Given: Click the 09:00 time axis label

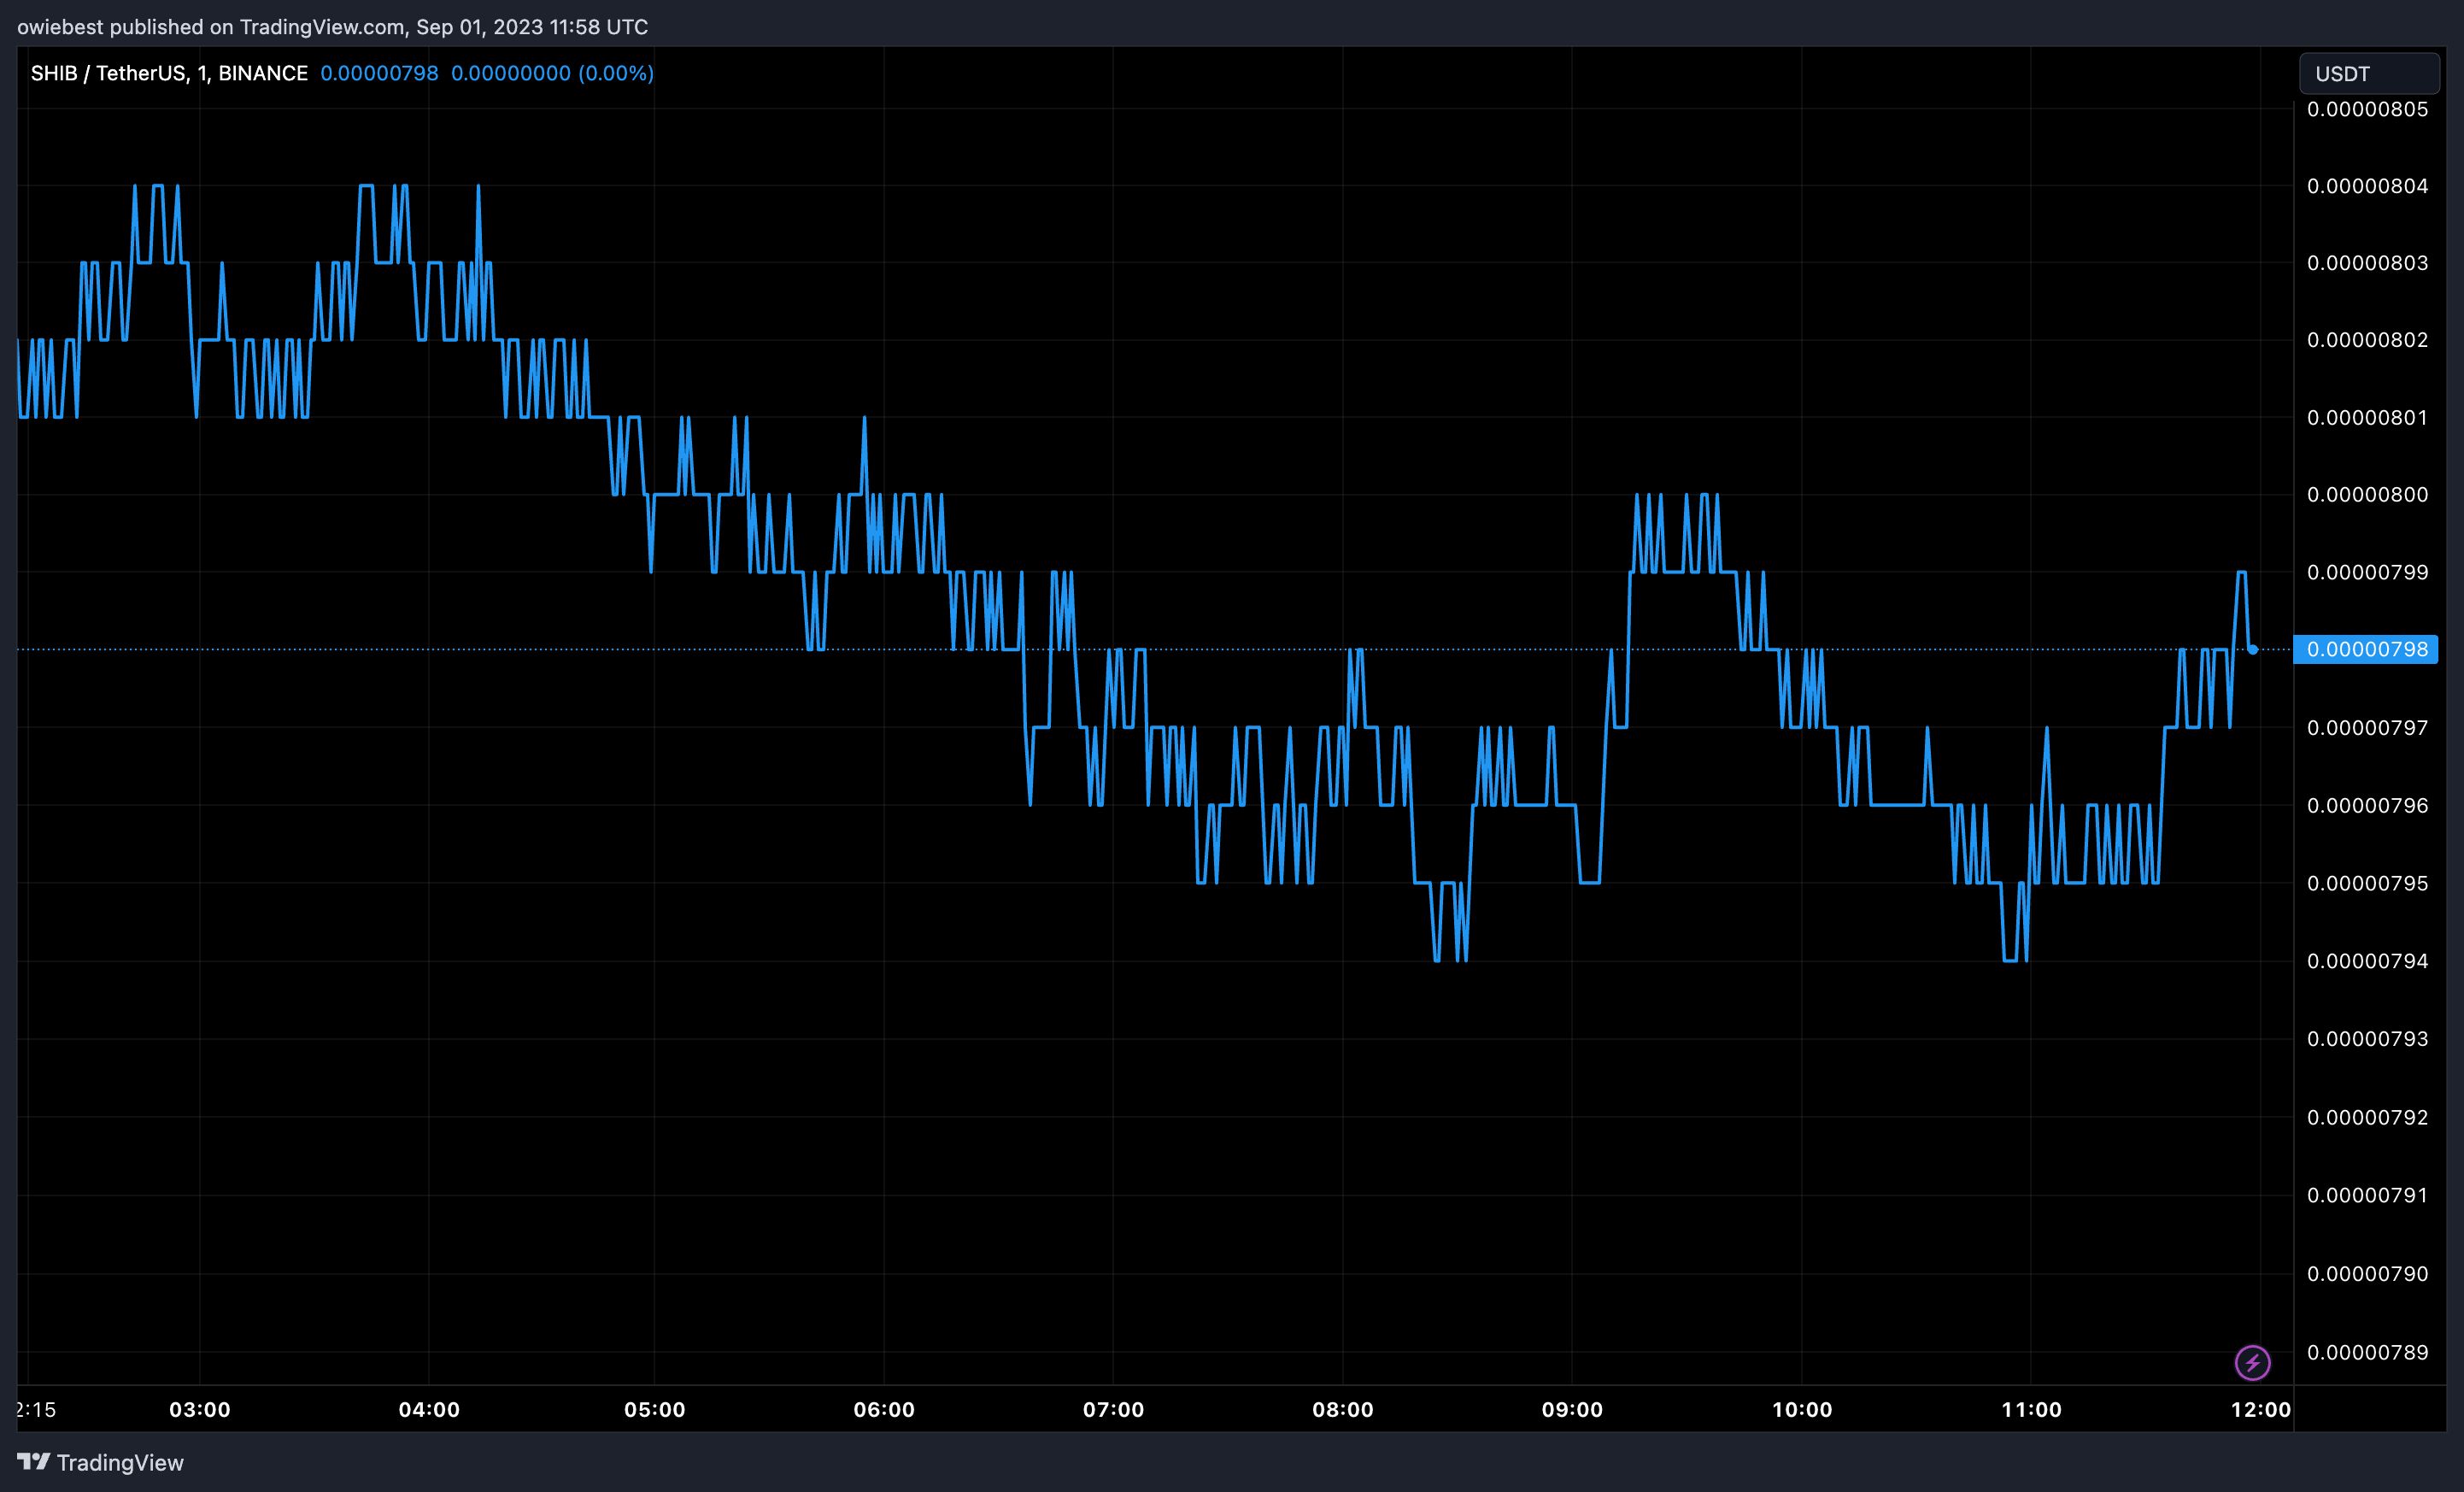Looking at the screenshot, I should [1572, 1410].
